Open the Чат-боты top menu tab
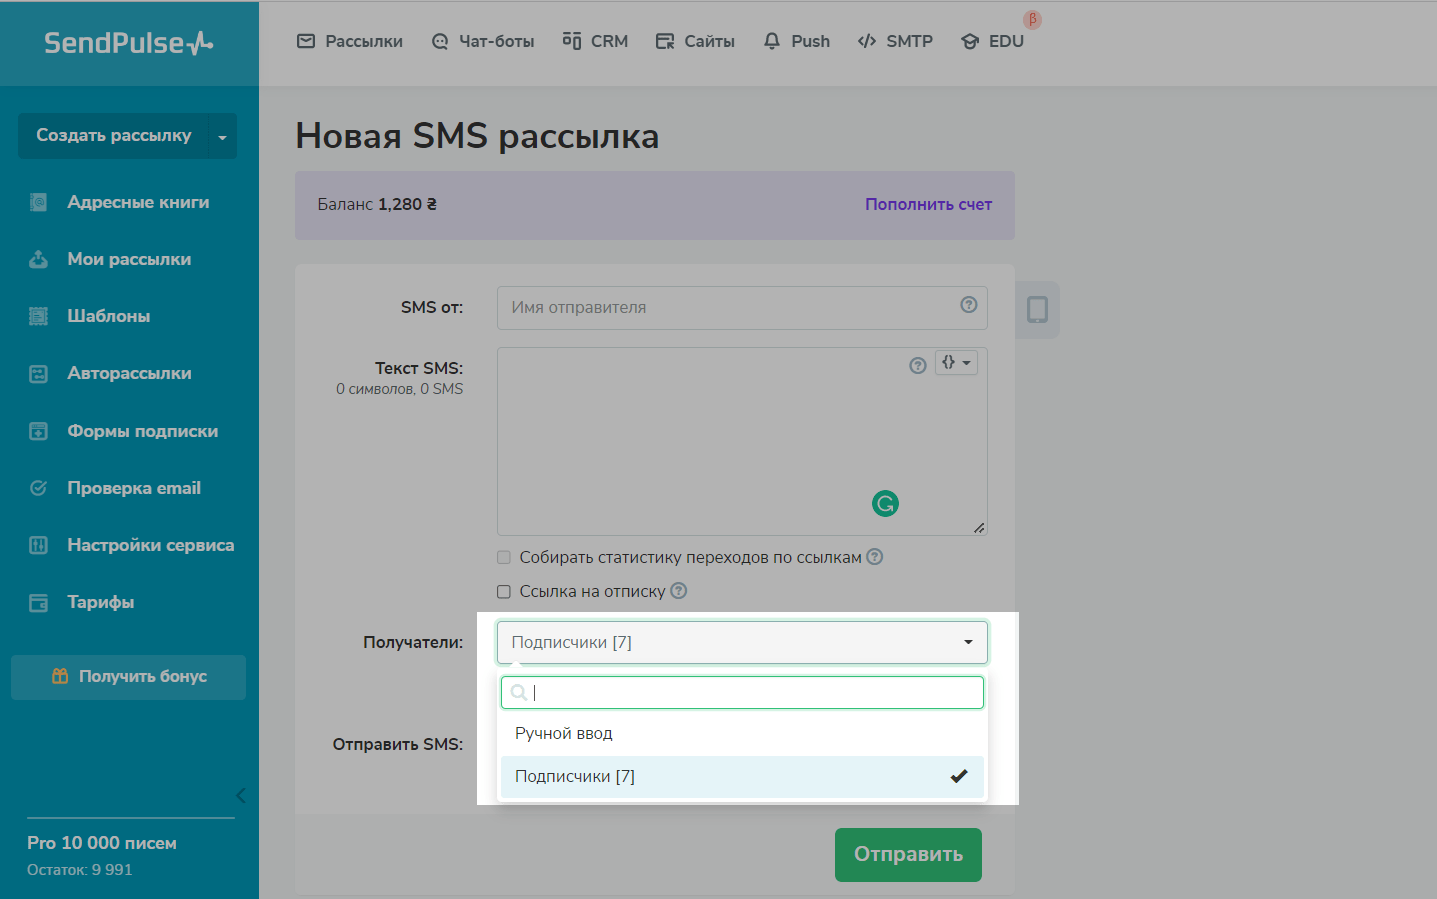This screenshot has width=1437, height=899. pos(483,41)
